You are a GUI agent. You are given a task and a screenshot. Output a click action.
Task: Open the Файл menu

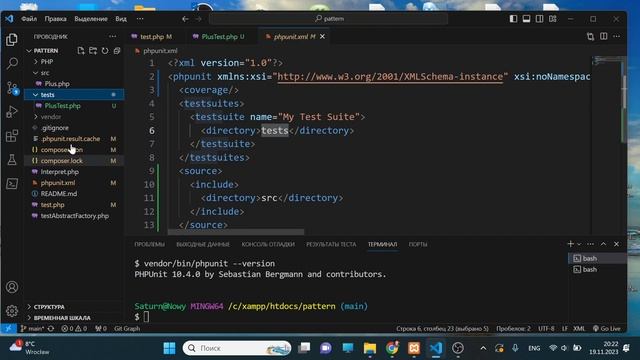click(29, 19)
